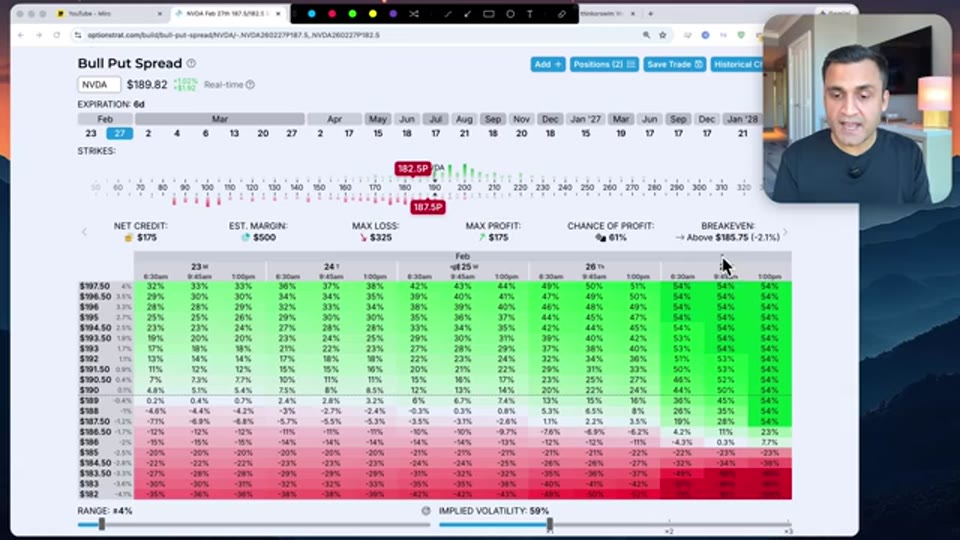Choose expiration 13 under Mar
The width and height of the screenshot is (960, 540).
point(234,133)
